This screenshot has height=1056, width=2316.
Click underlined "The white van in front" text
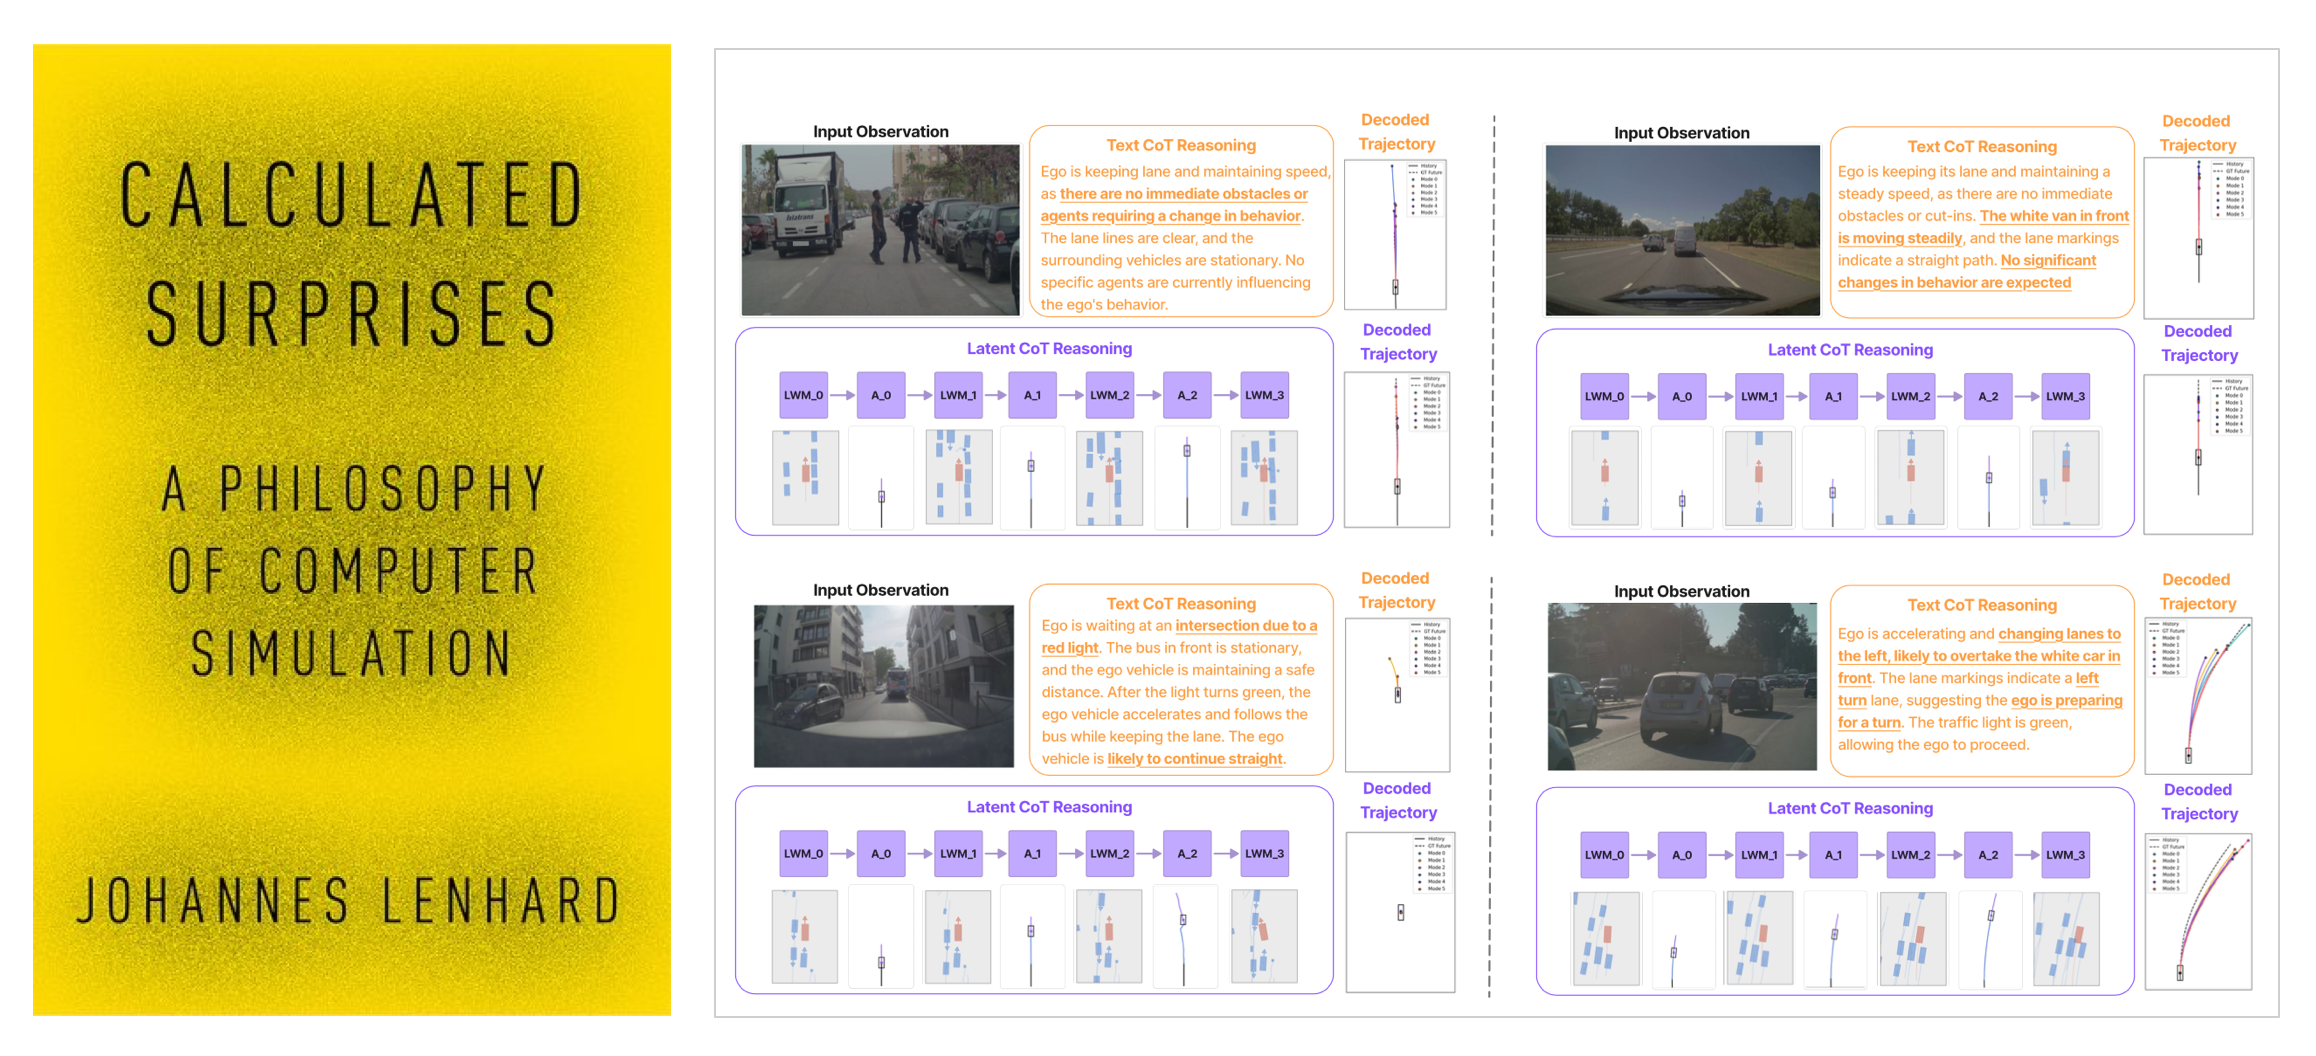click(2053, 216)
